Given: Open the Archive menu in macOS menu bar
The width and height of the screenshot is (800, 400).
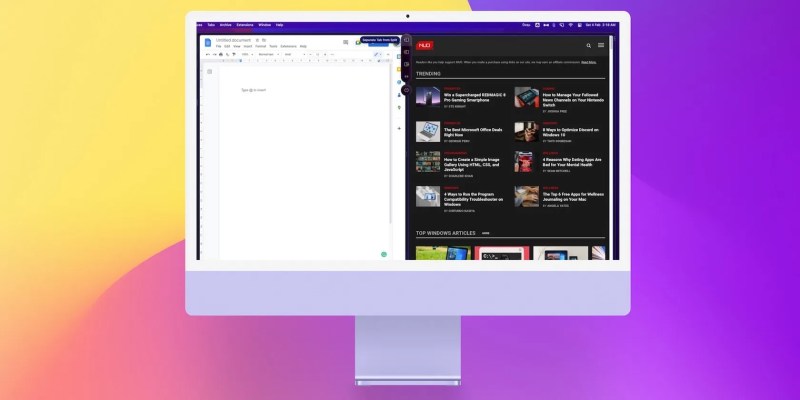Looking at the screenshot, I should 226,25.
